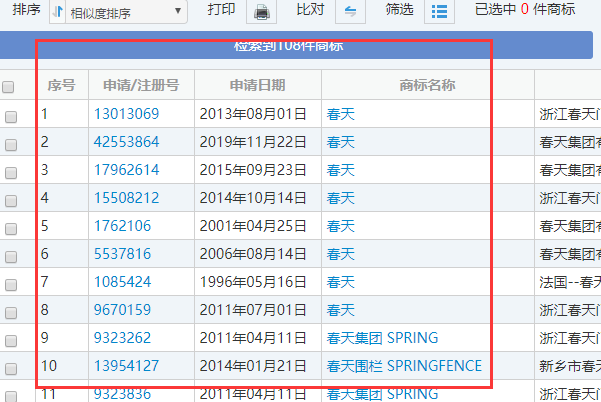The image size is (601, 402).
Task: Click the 申请日期 column header
Action: pos(258,85)
